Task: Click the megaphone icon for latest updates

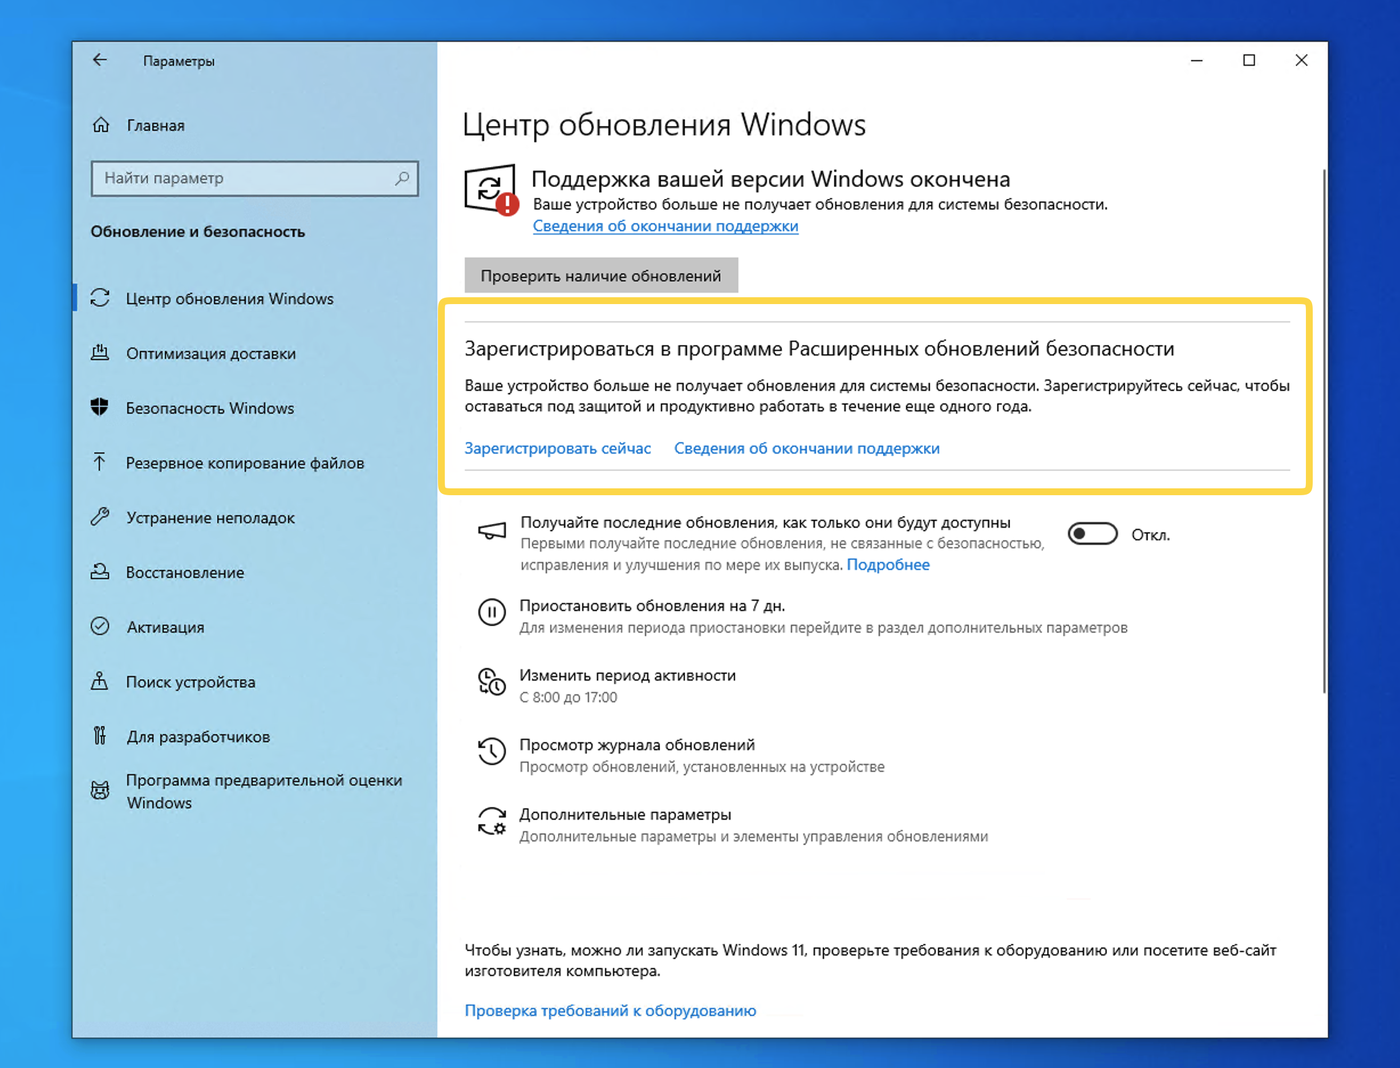Action: [492, 531]
